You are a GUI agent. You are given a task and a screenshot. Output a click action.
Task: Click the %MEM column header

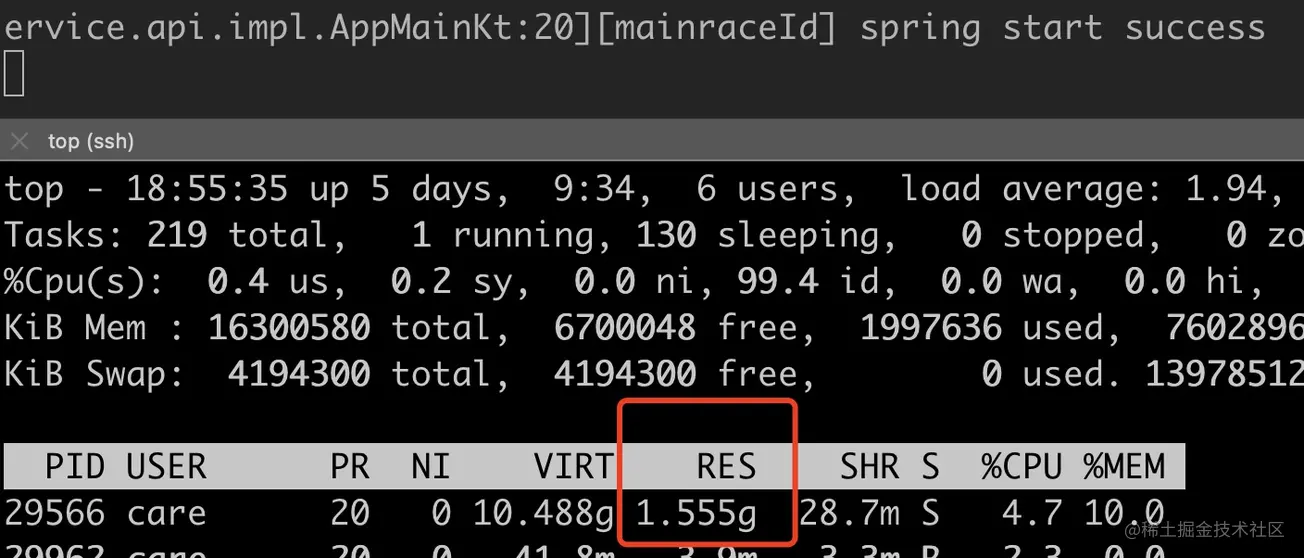click(x=1124, y=466)
